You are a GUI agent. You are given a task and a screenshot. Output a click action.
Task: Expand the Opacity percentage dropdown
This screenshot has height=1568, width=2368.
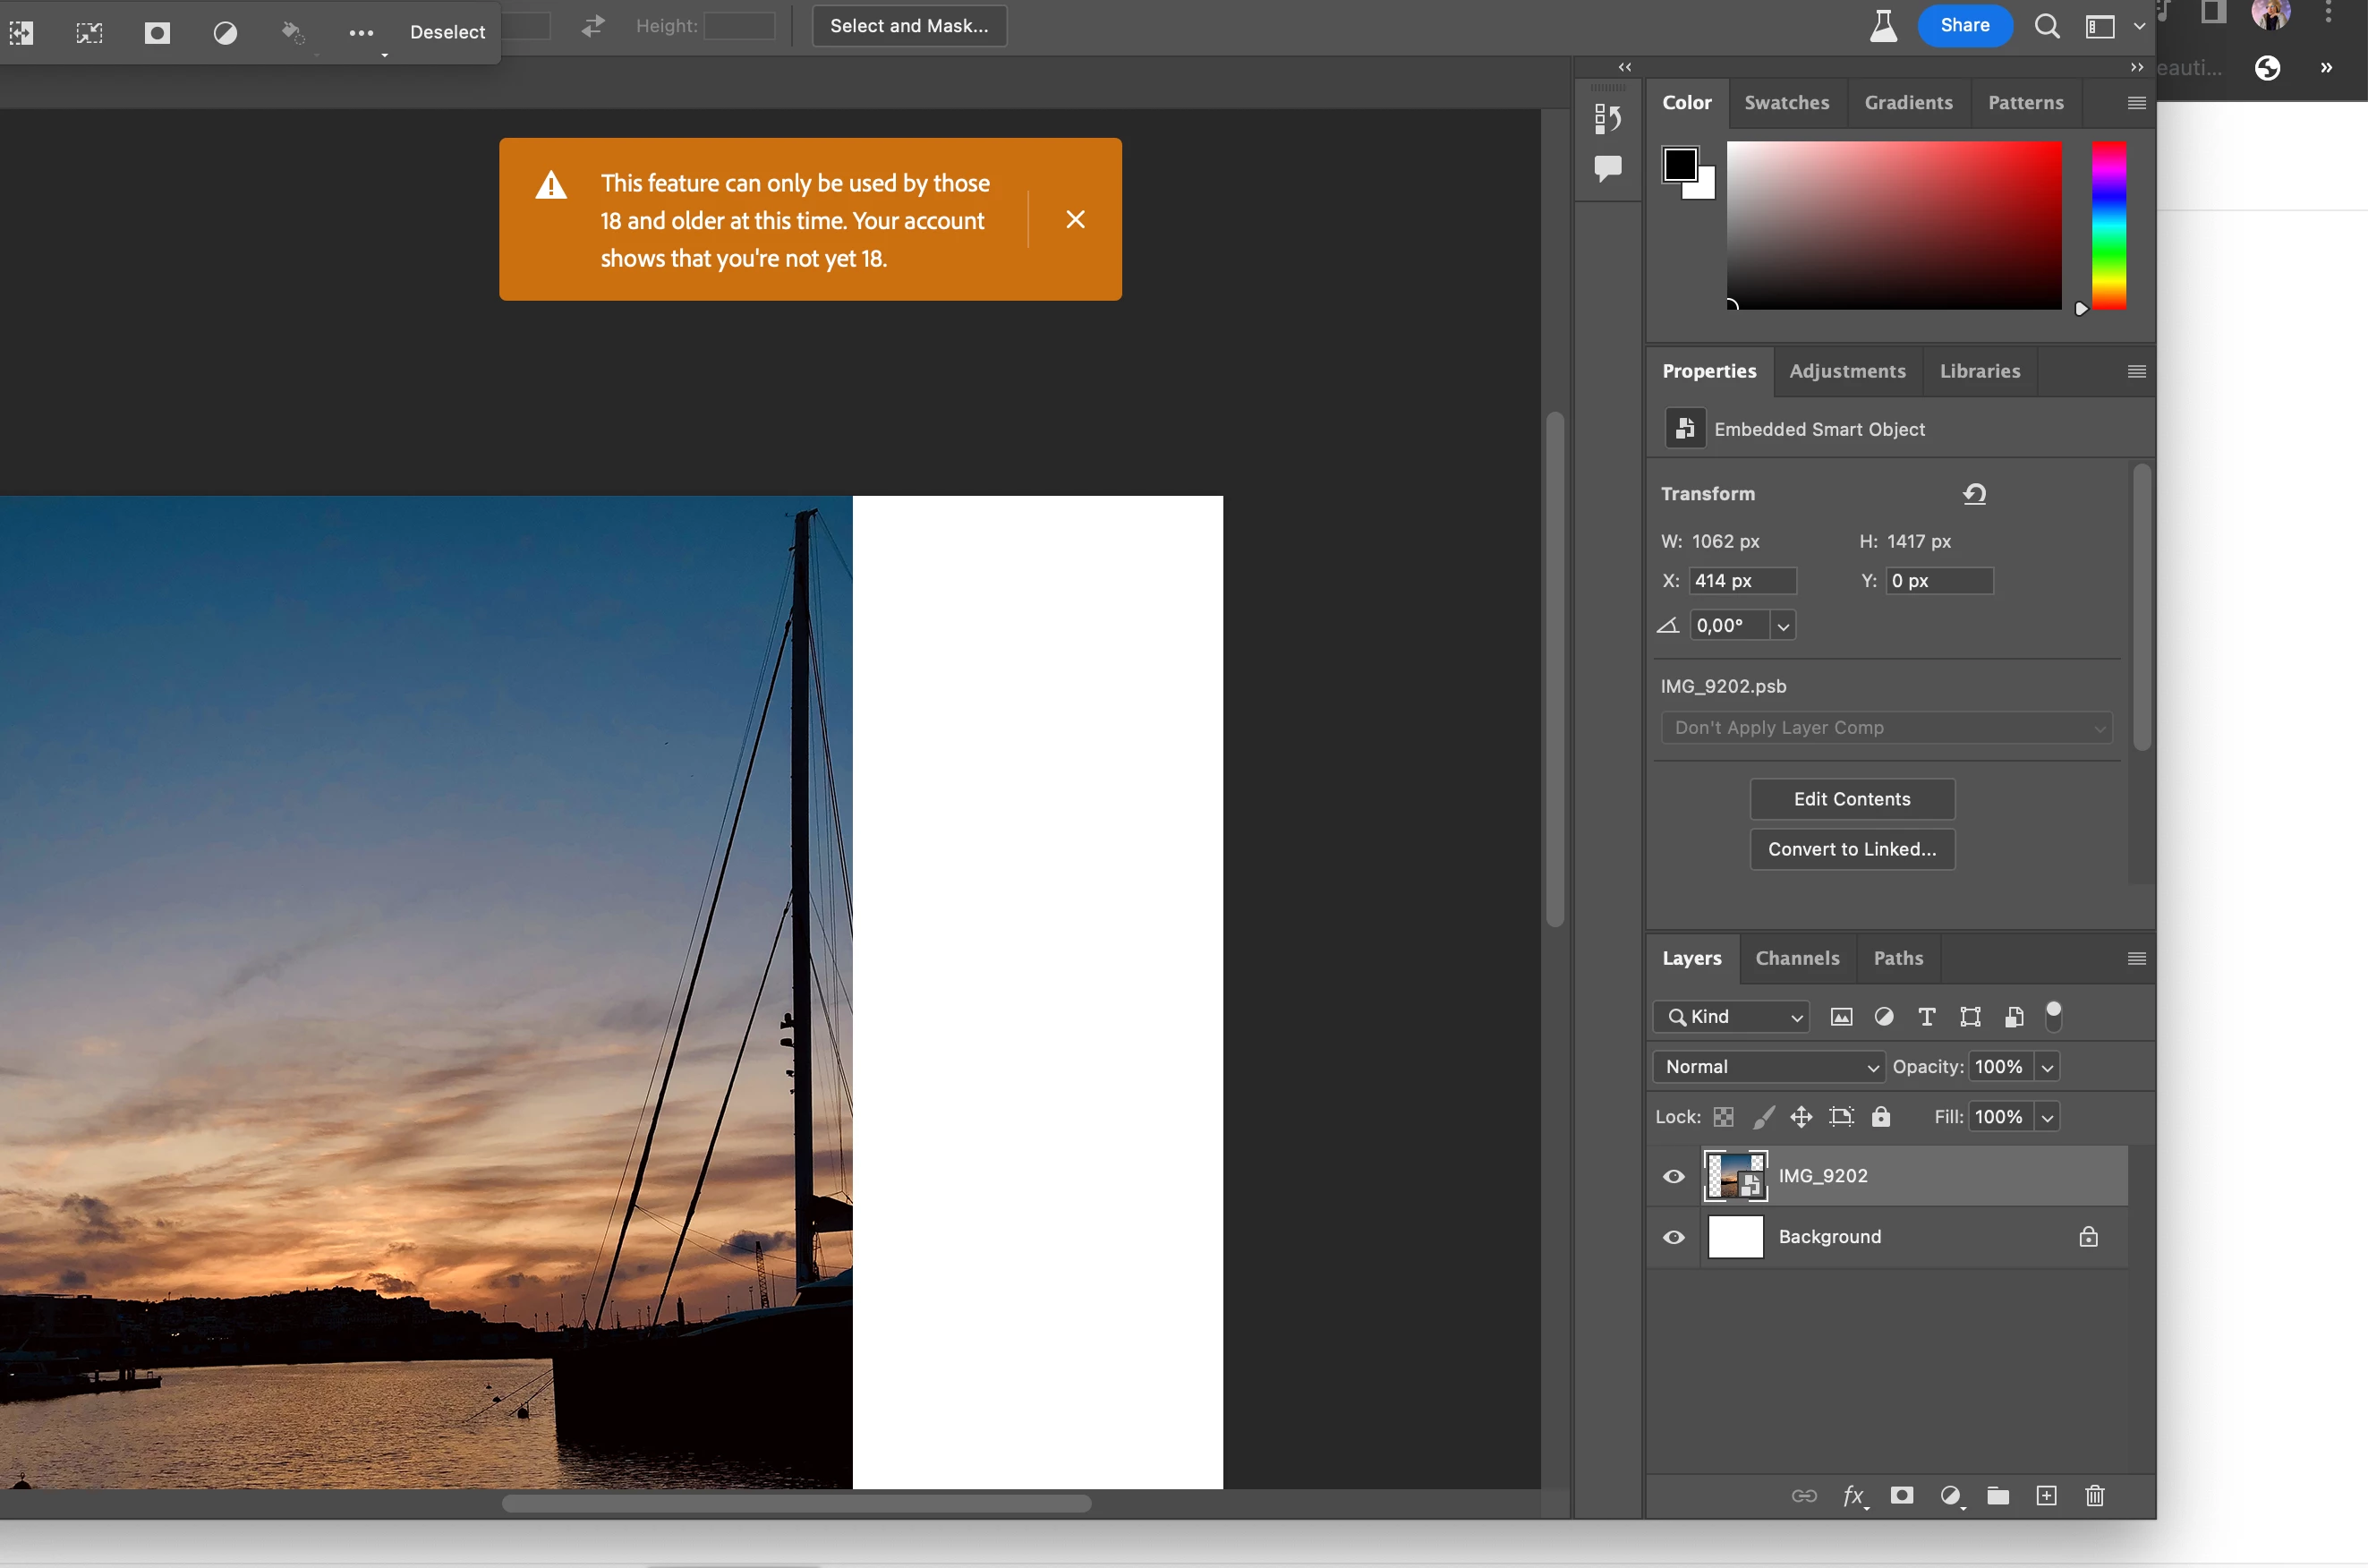point(2047,1067)
